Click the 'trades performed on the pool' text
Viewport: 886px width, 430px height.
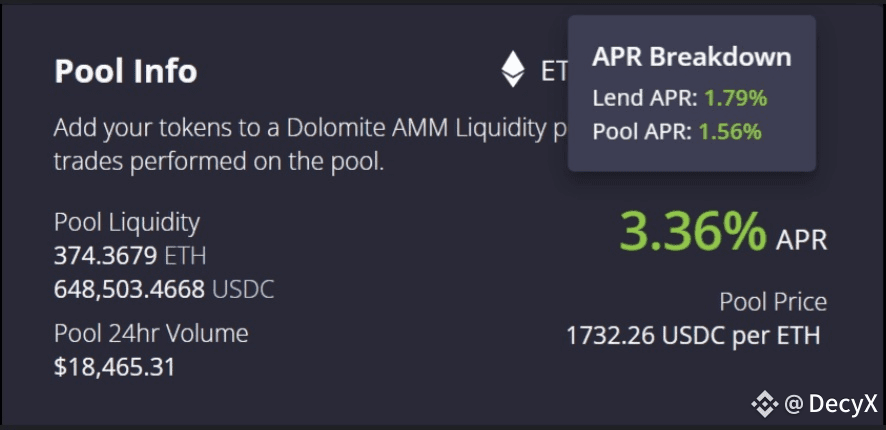(219, 162)
